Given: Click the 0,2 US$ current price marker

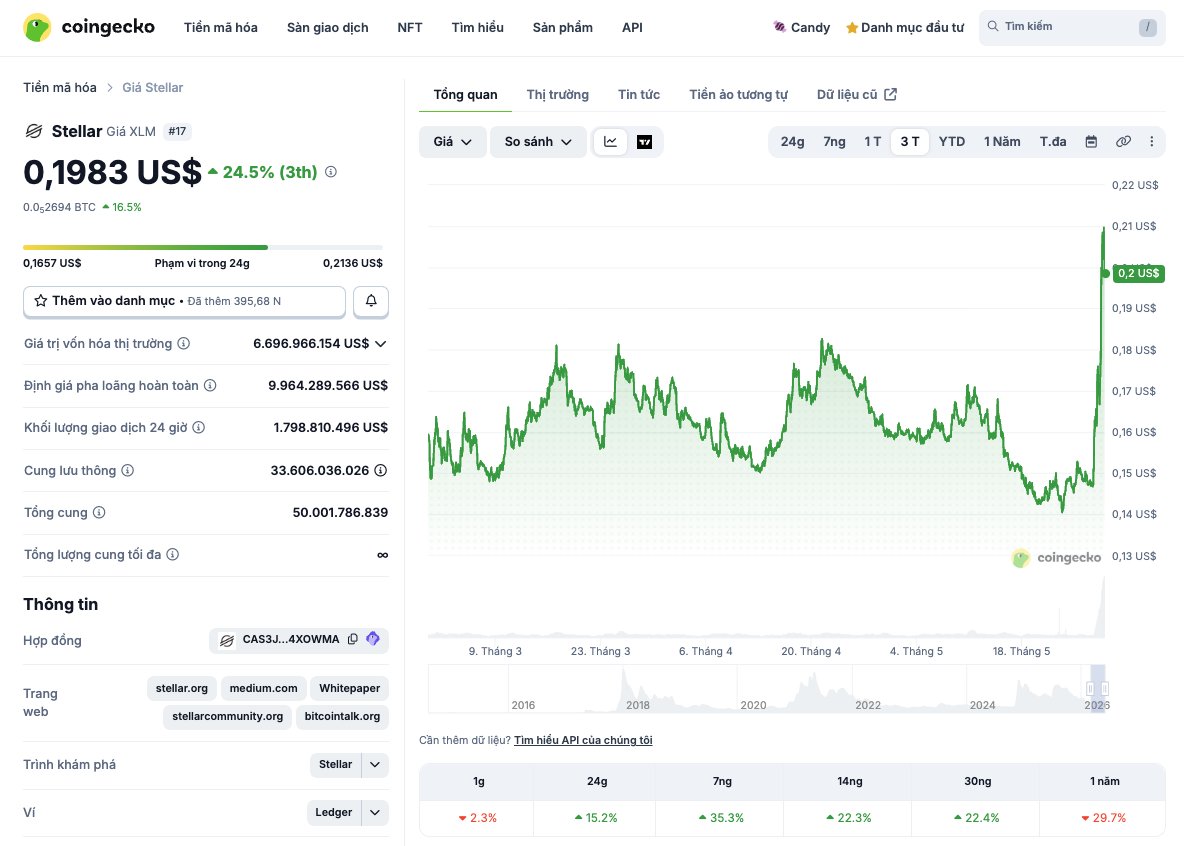Looking at the screenshot, I should (1138, 273).
